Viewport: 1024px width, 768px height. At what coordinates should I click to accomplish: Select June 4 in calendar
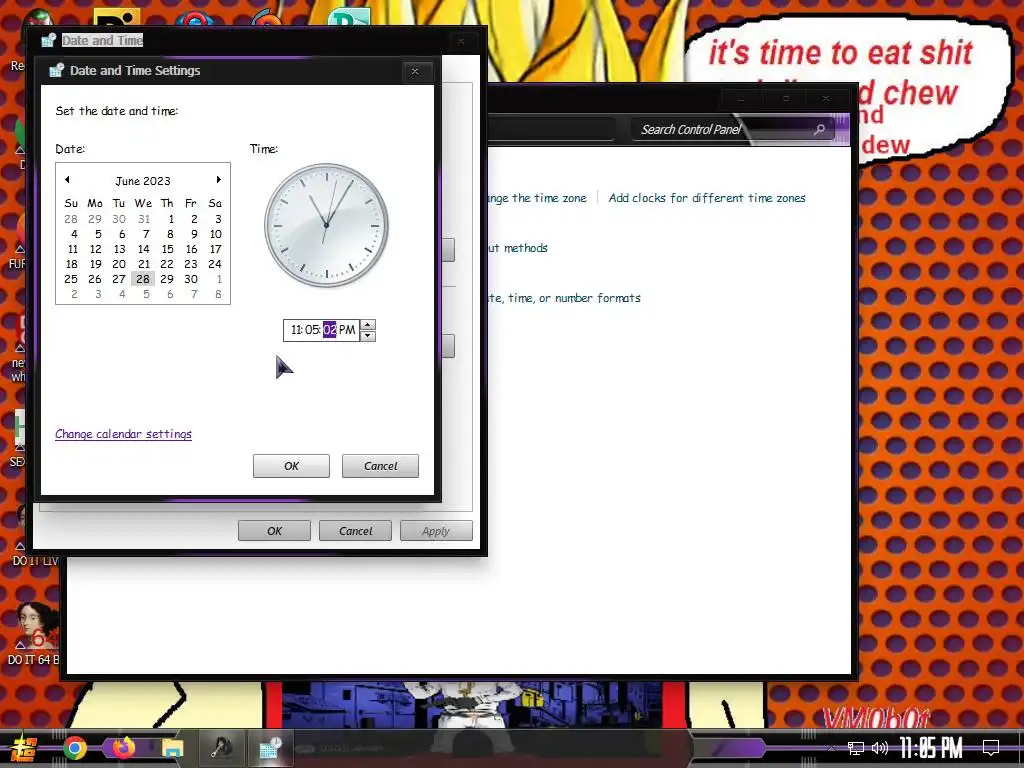tap(74, 234)
